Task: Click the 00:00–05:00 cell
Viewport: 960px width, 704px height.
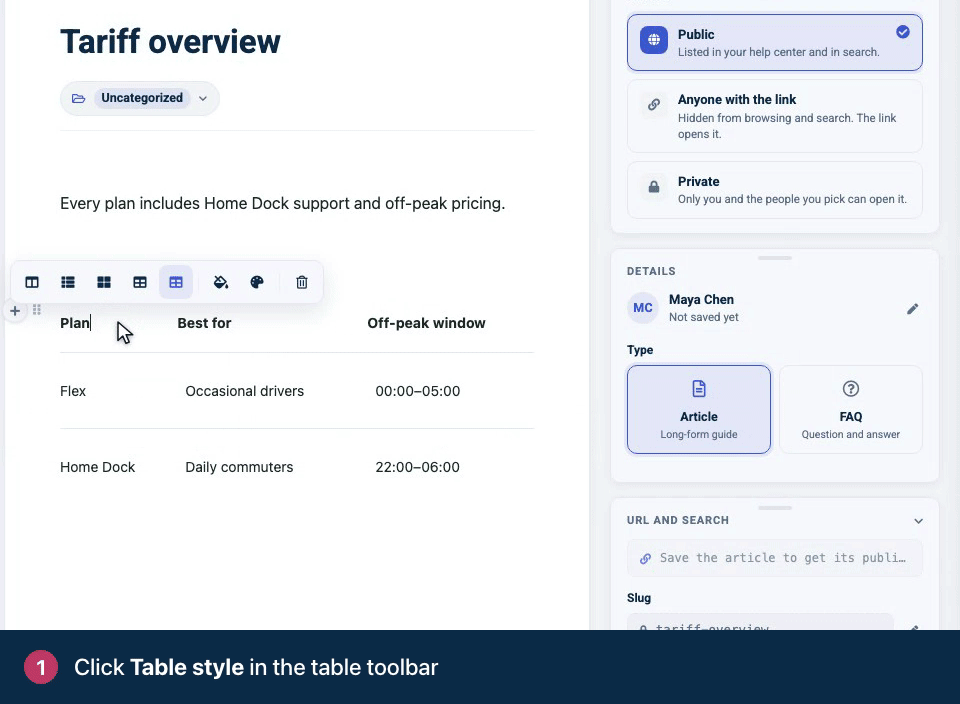Action: click(x=418, y=391)
